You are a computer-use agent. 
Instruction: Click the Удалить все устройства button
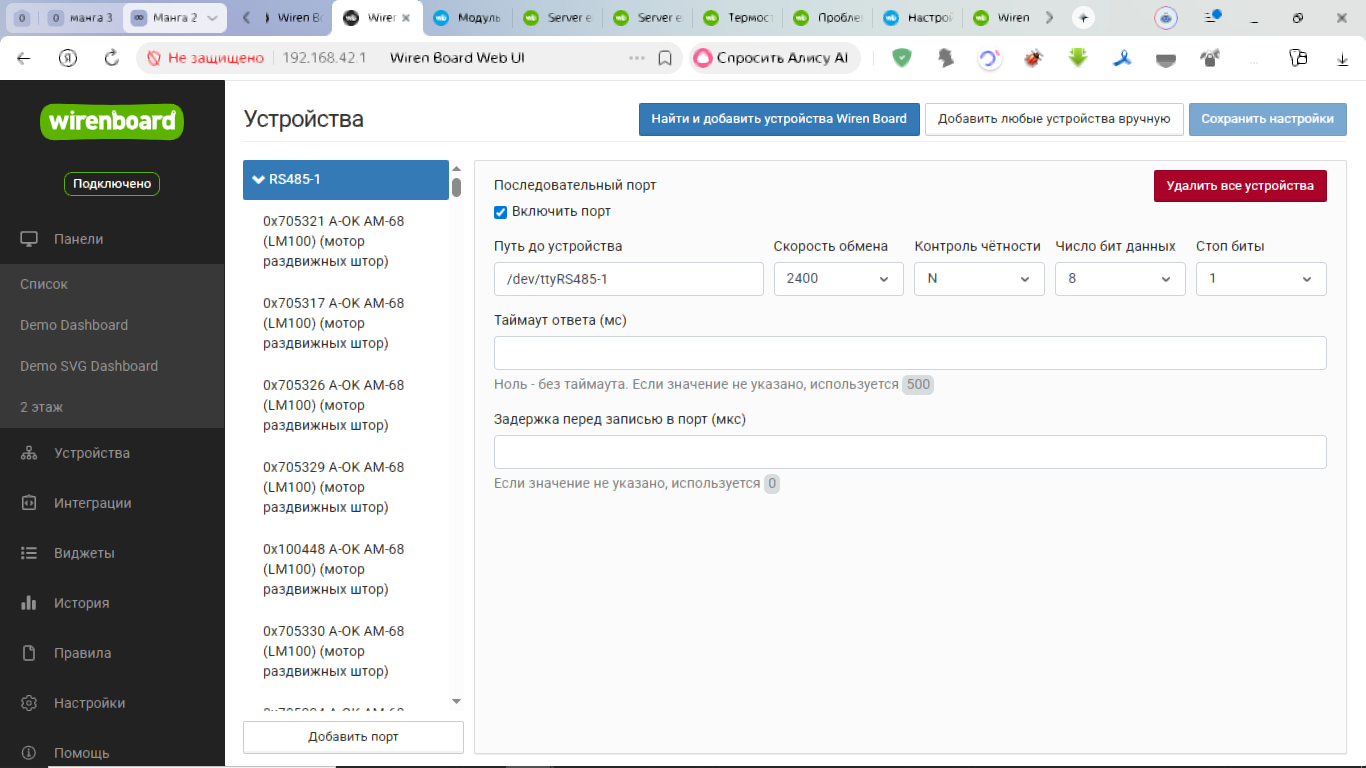pyautogui.click(x=1239, y=186)
